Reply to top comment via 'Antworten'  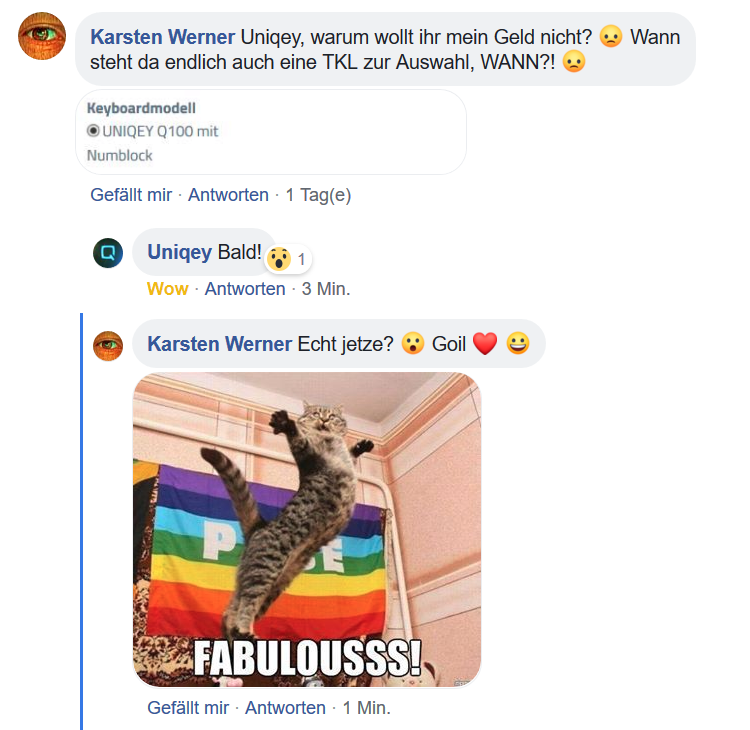pyautogui.click(x=228, y=195)
